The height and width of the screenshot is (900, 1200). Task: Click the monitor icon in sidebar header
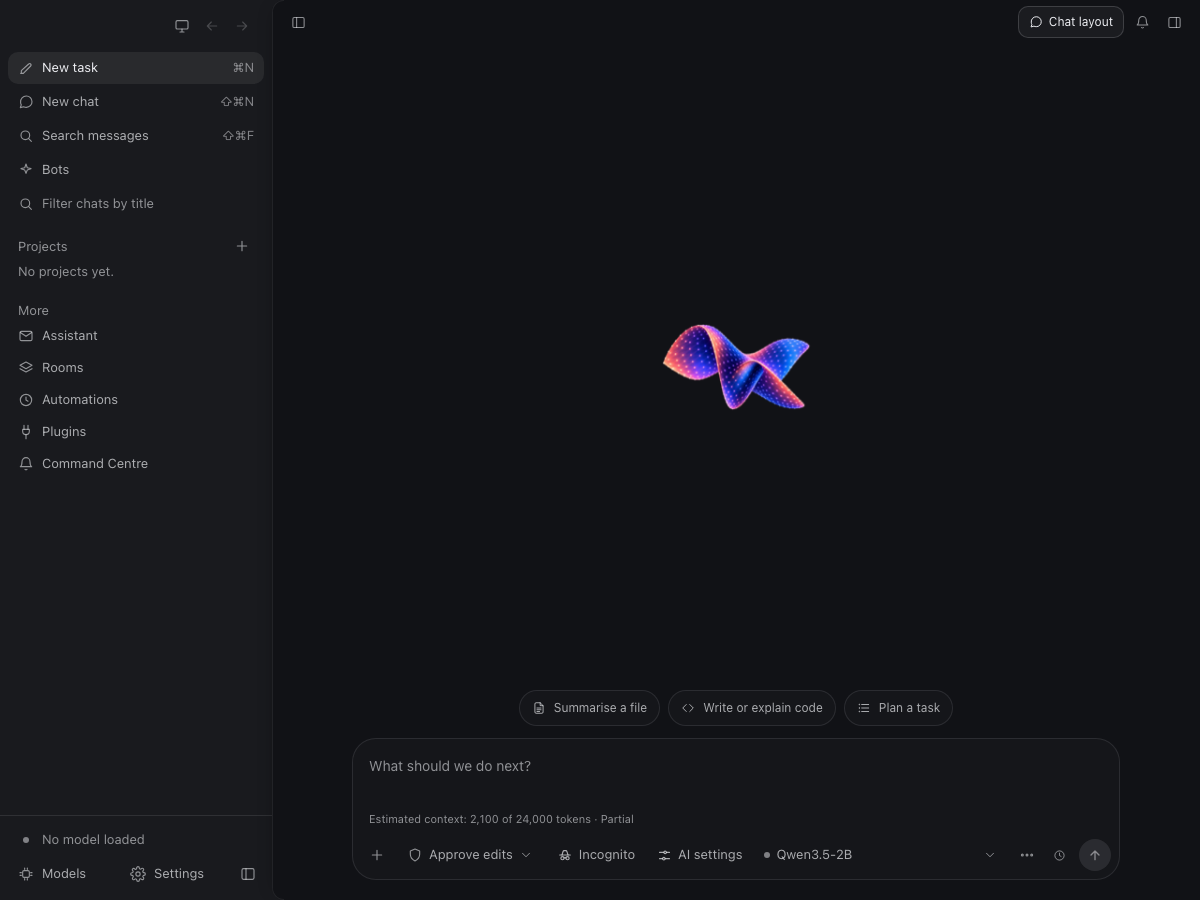click(182, 26)
